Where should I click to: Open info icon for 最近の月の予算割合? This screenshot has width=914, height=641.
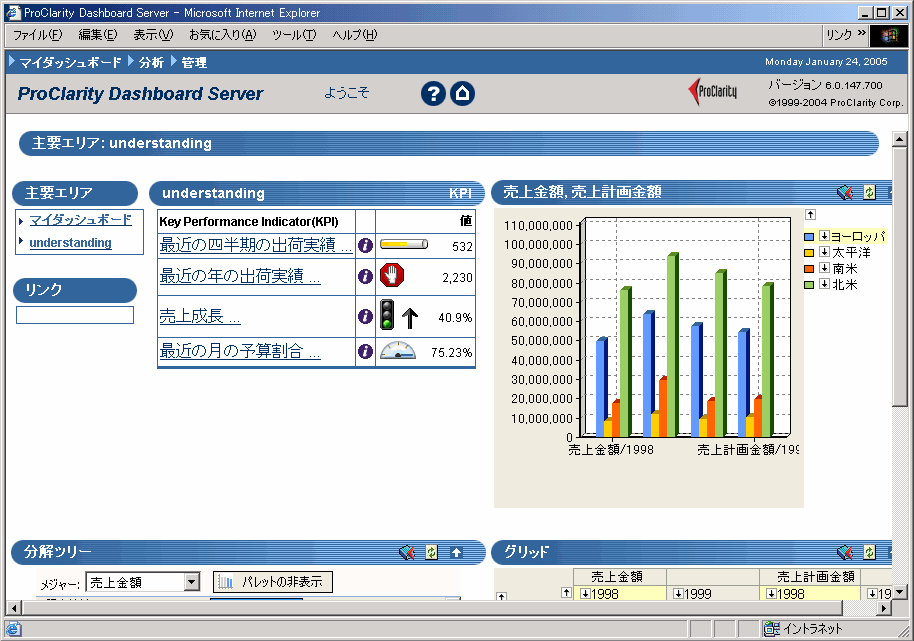pyautogui.click(x=365, y=351)
